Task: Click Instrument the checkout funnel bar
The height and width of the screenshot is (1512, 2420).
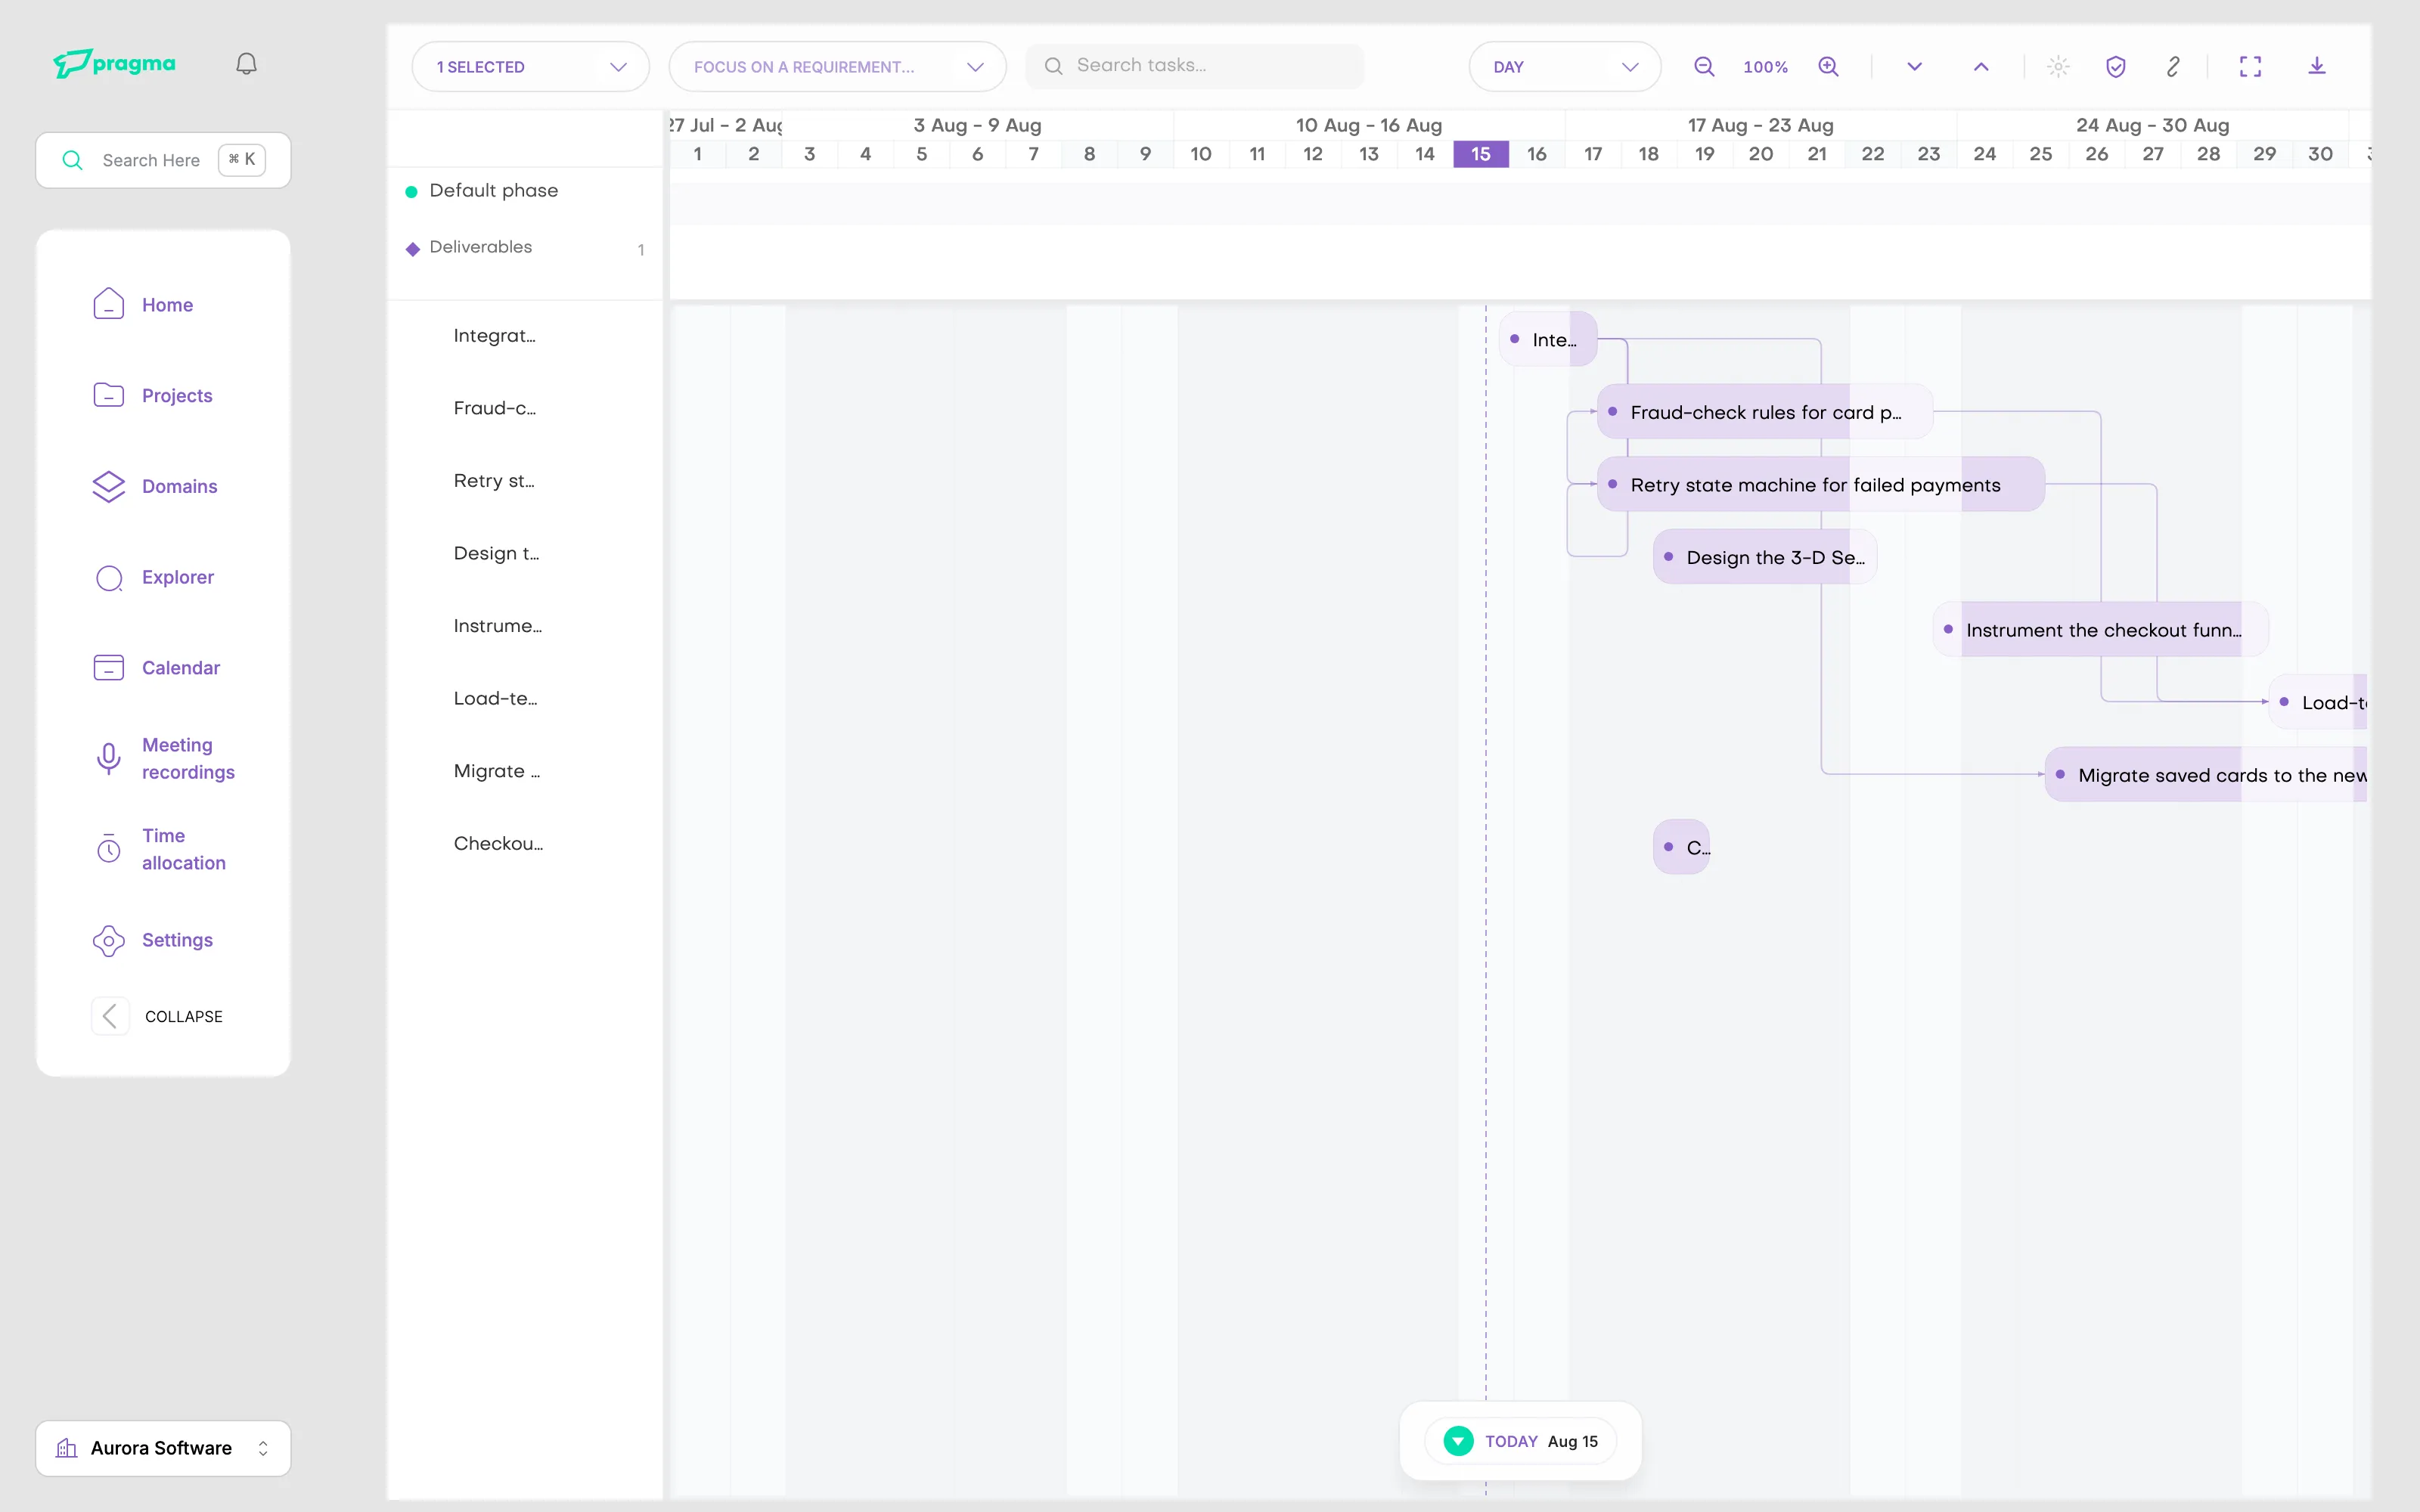Action: coord(2101,629)
